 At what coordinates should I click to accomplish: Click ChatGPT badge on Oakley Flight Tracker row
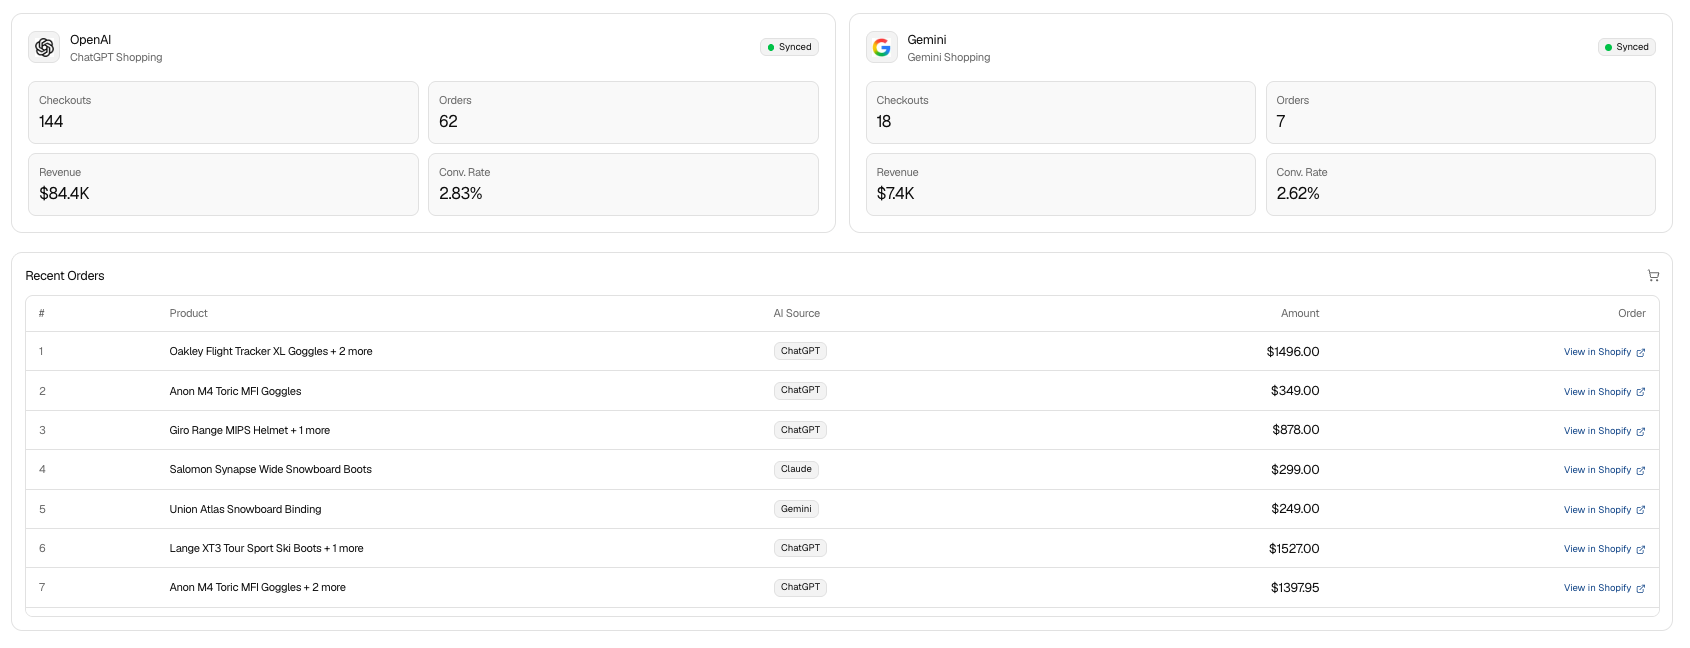click(800, 351)
